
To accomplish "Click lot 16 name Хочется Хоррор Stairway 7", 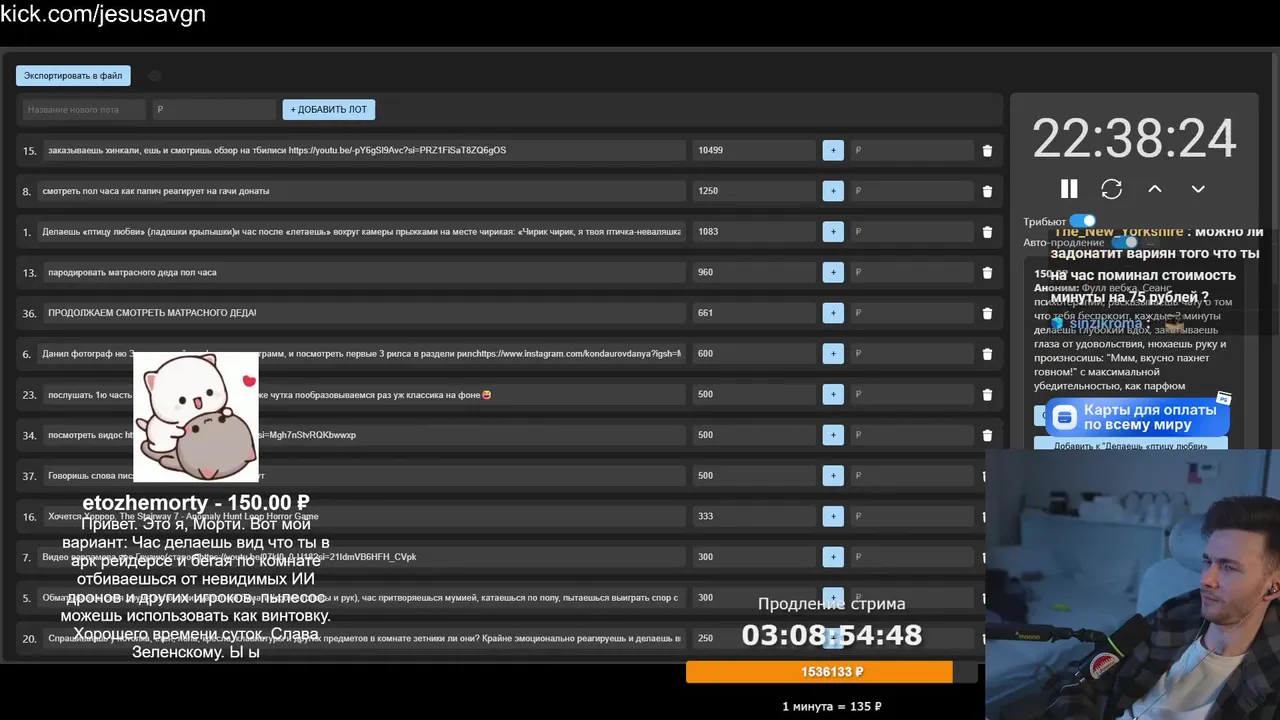I will [364, 516].
